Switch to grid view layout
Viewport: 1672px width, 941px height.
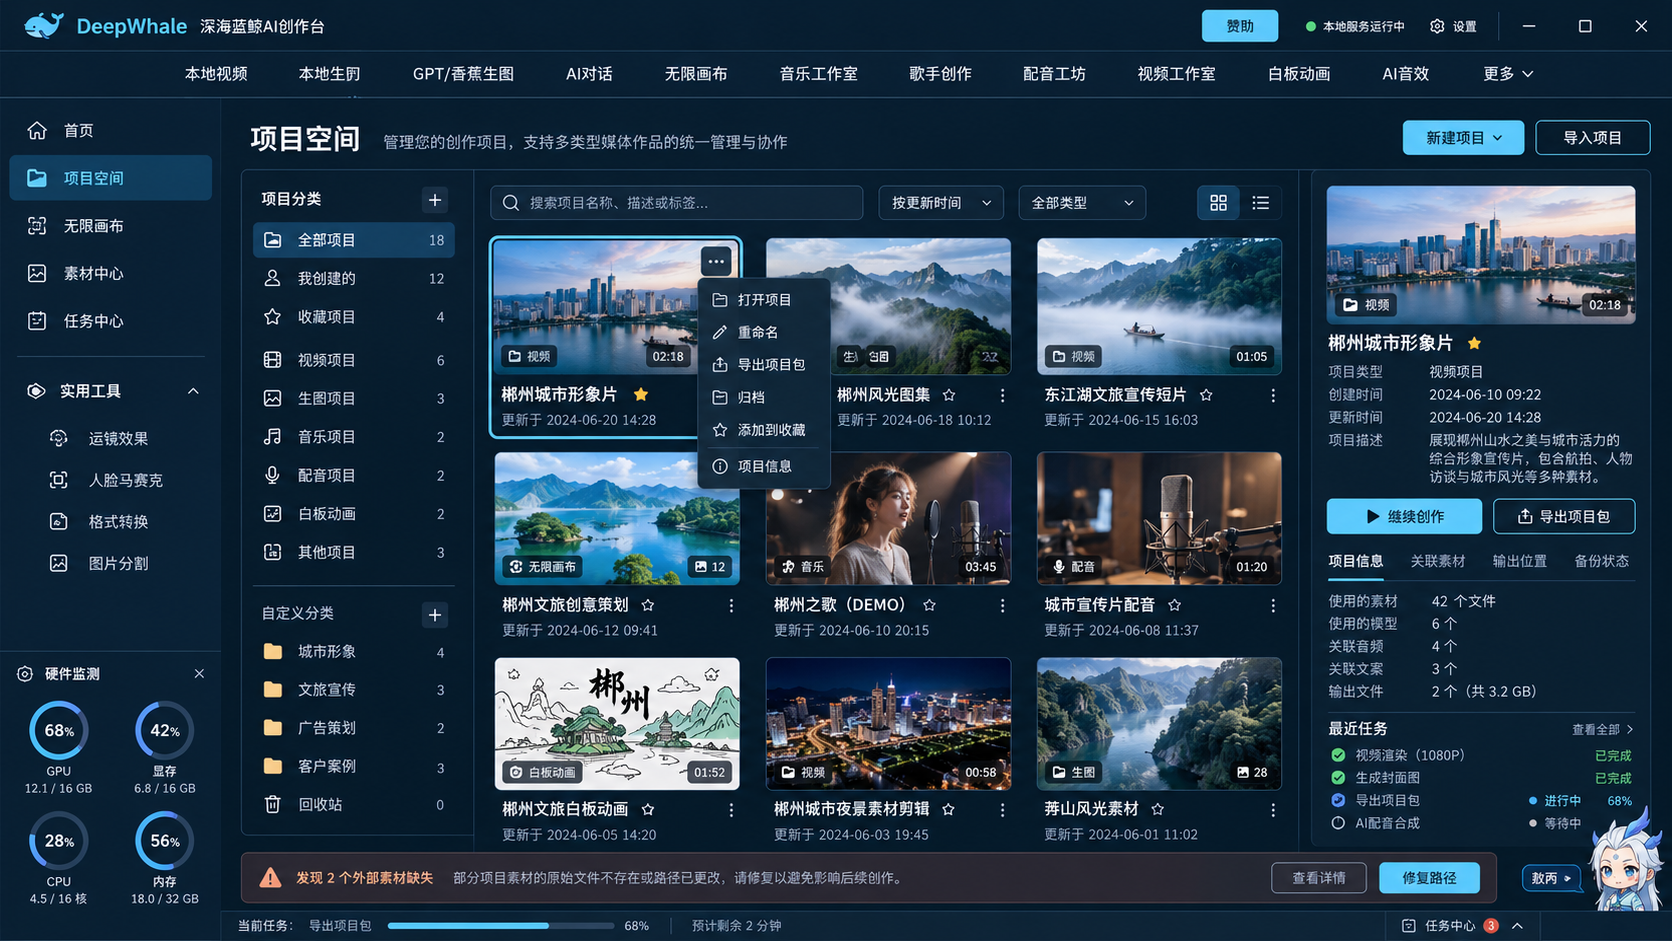(x=1218, y=203)
